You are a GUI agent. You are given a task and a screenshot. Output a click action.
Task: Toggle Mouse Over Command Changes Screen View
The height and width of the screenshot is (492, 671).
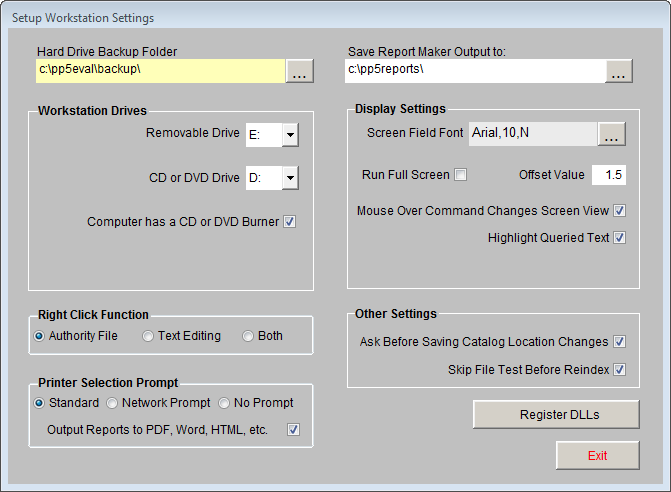pyautogui.click(x=620, y=211)
